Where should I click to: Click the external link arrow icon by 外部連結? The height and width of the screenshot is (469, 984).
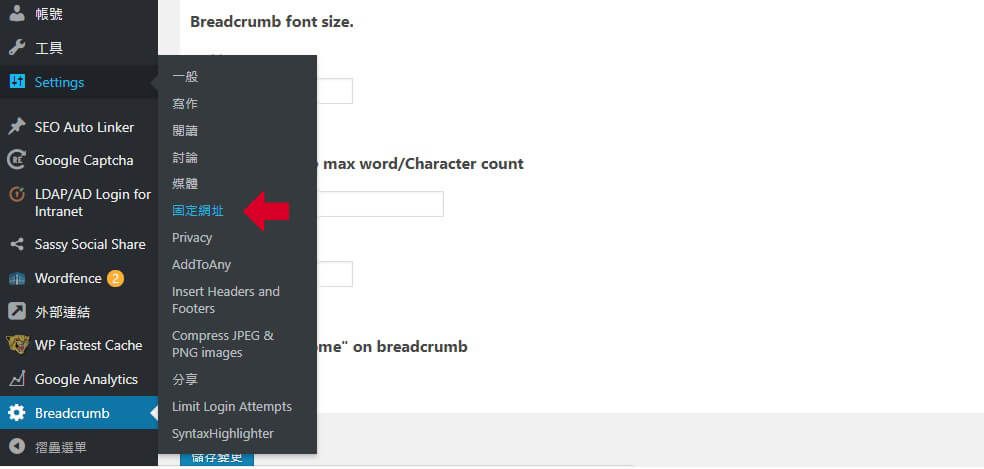tap(17, 311)
